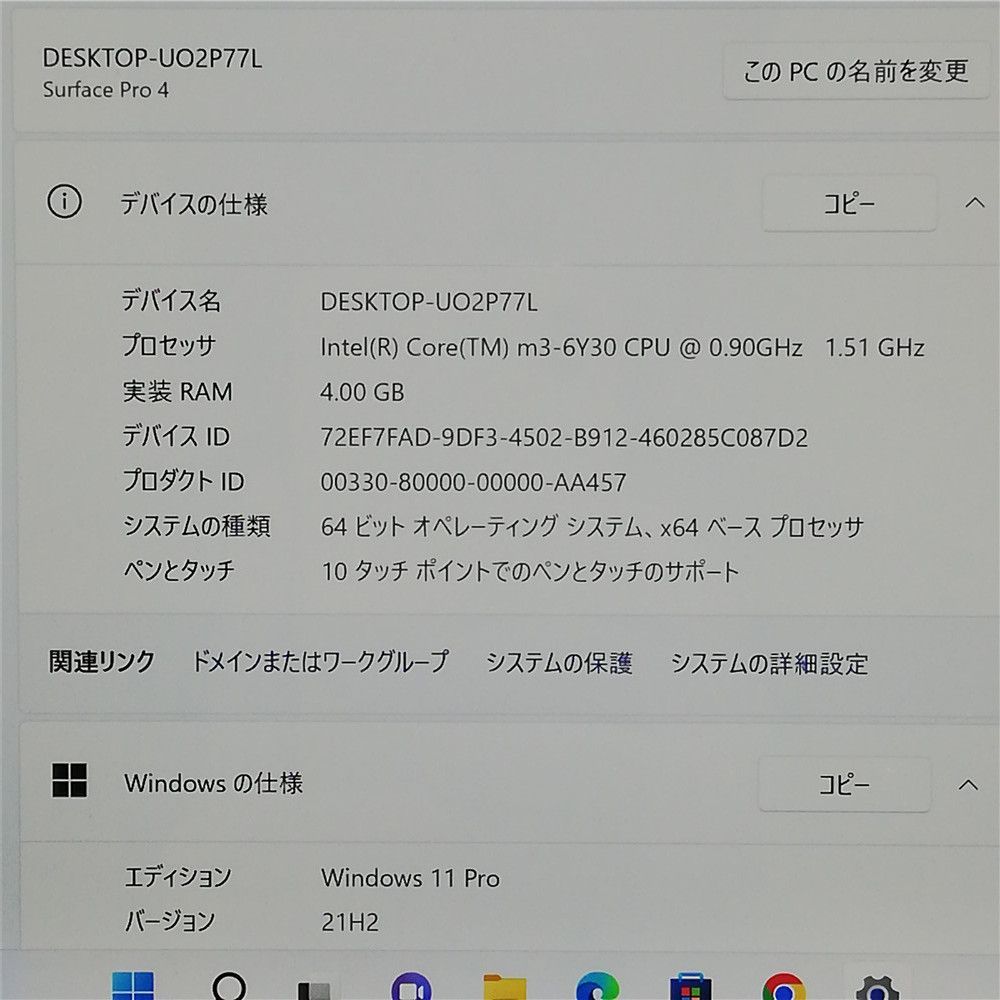Select the Windows 11 Pro edition value
The height and width of the screenshot is (1000, 1000).
tap(410, 878)
